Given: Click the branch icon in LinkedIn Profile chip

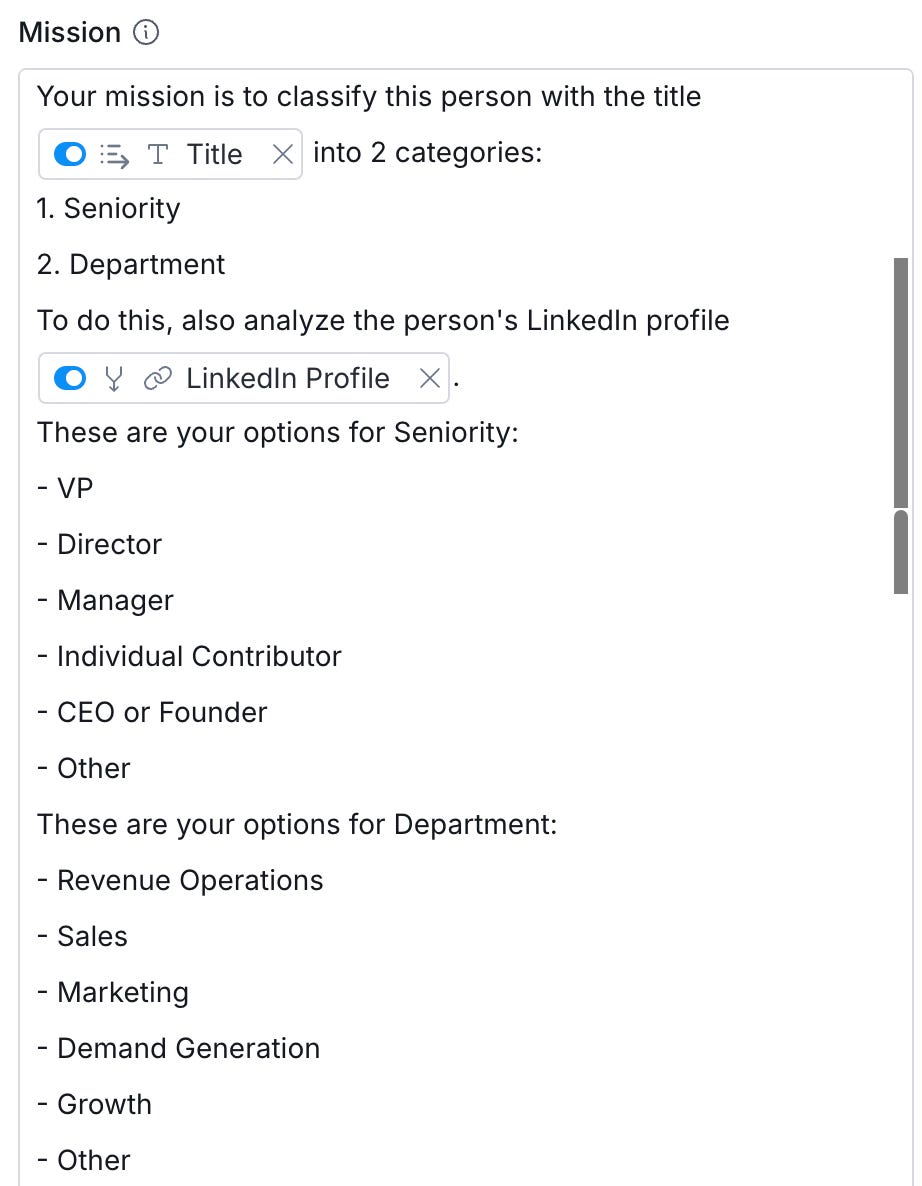Looking at the screenshot, I should tap(115, 378).
